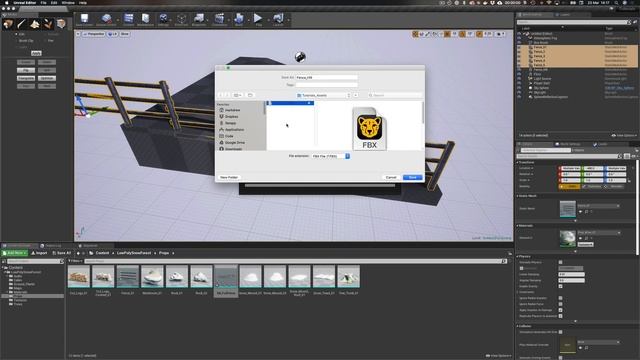Screen dimensions: 640x360
Task: Select the Foliage mode icon
Action: pyautogui.click(x=48, y=24)
